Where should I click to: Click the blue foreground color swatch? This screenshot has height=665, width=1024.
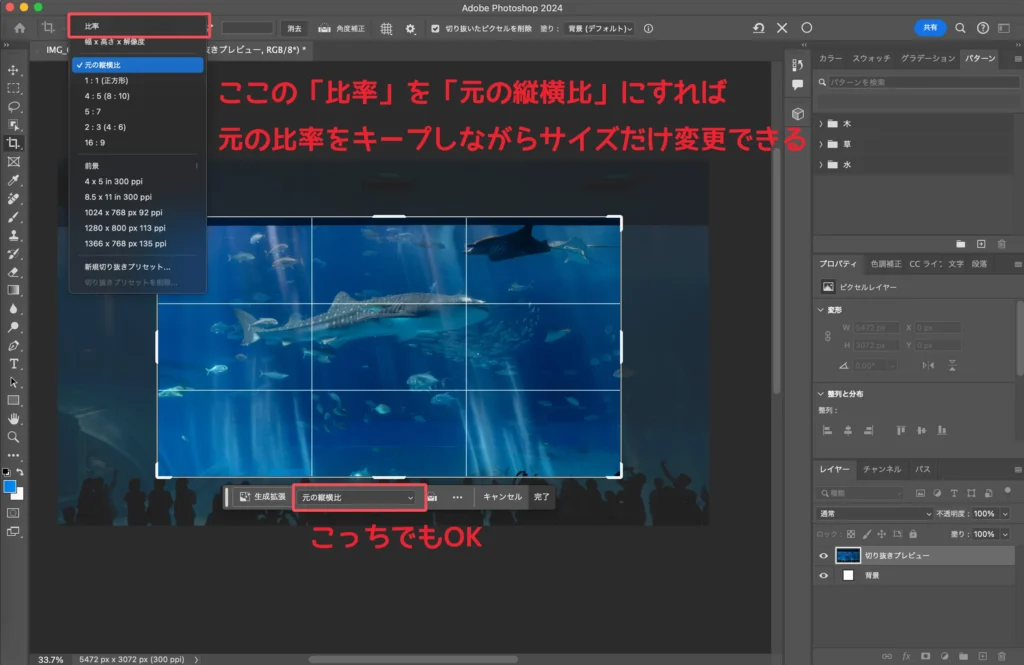tap(10, 487)
